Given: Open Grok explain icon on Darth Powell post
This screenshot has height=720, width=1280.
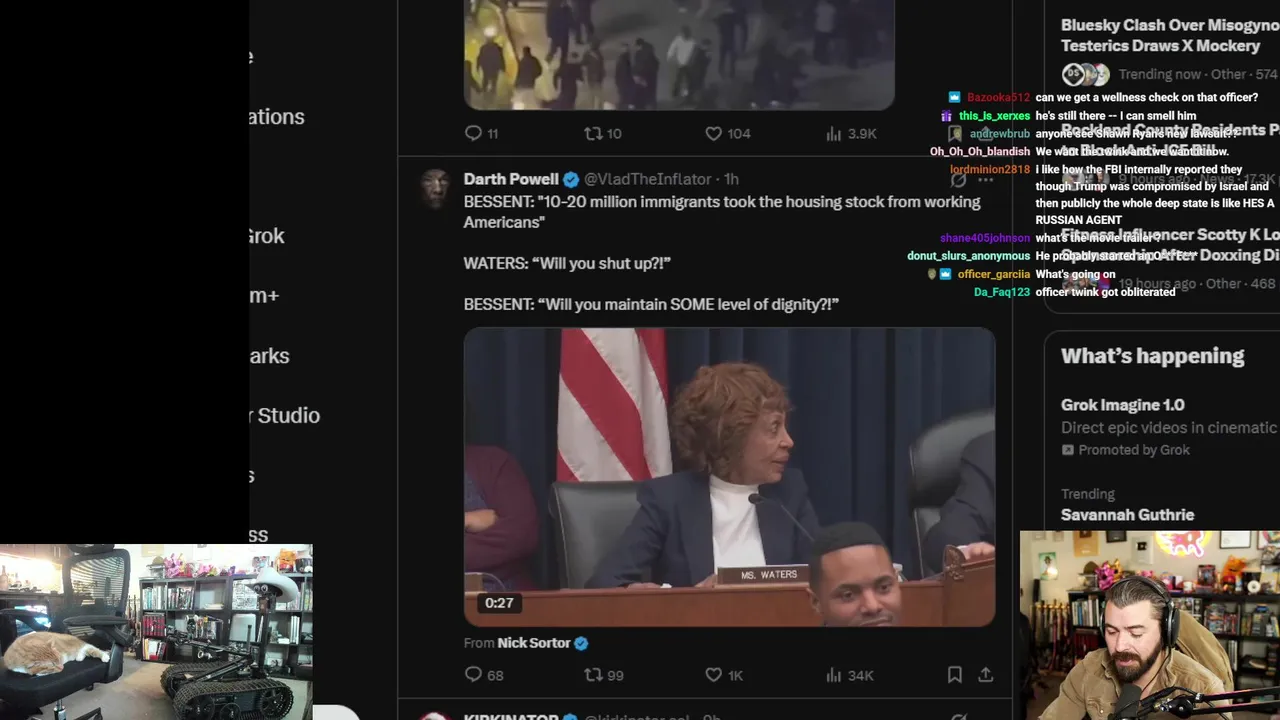Looking at the screenshot, I should 958,180.
